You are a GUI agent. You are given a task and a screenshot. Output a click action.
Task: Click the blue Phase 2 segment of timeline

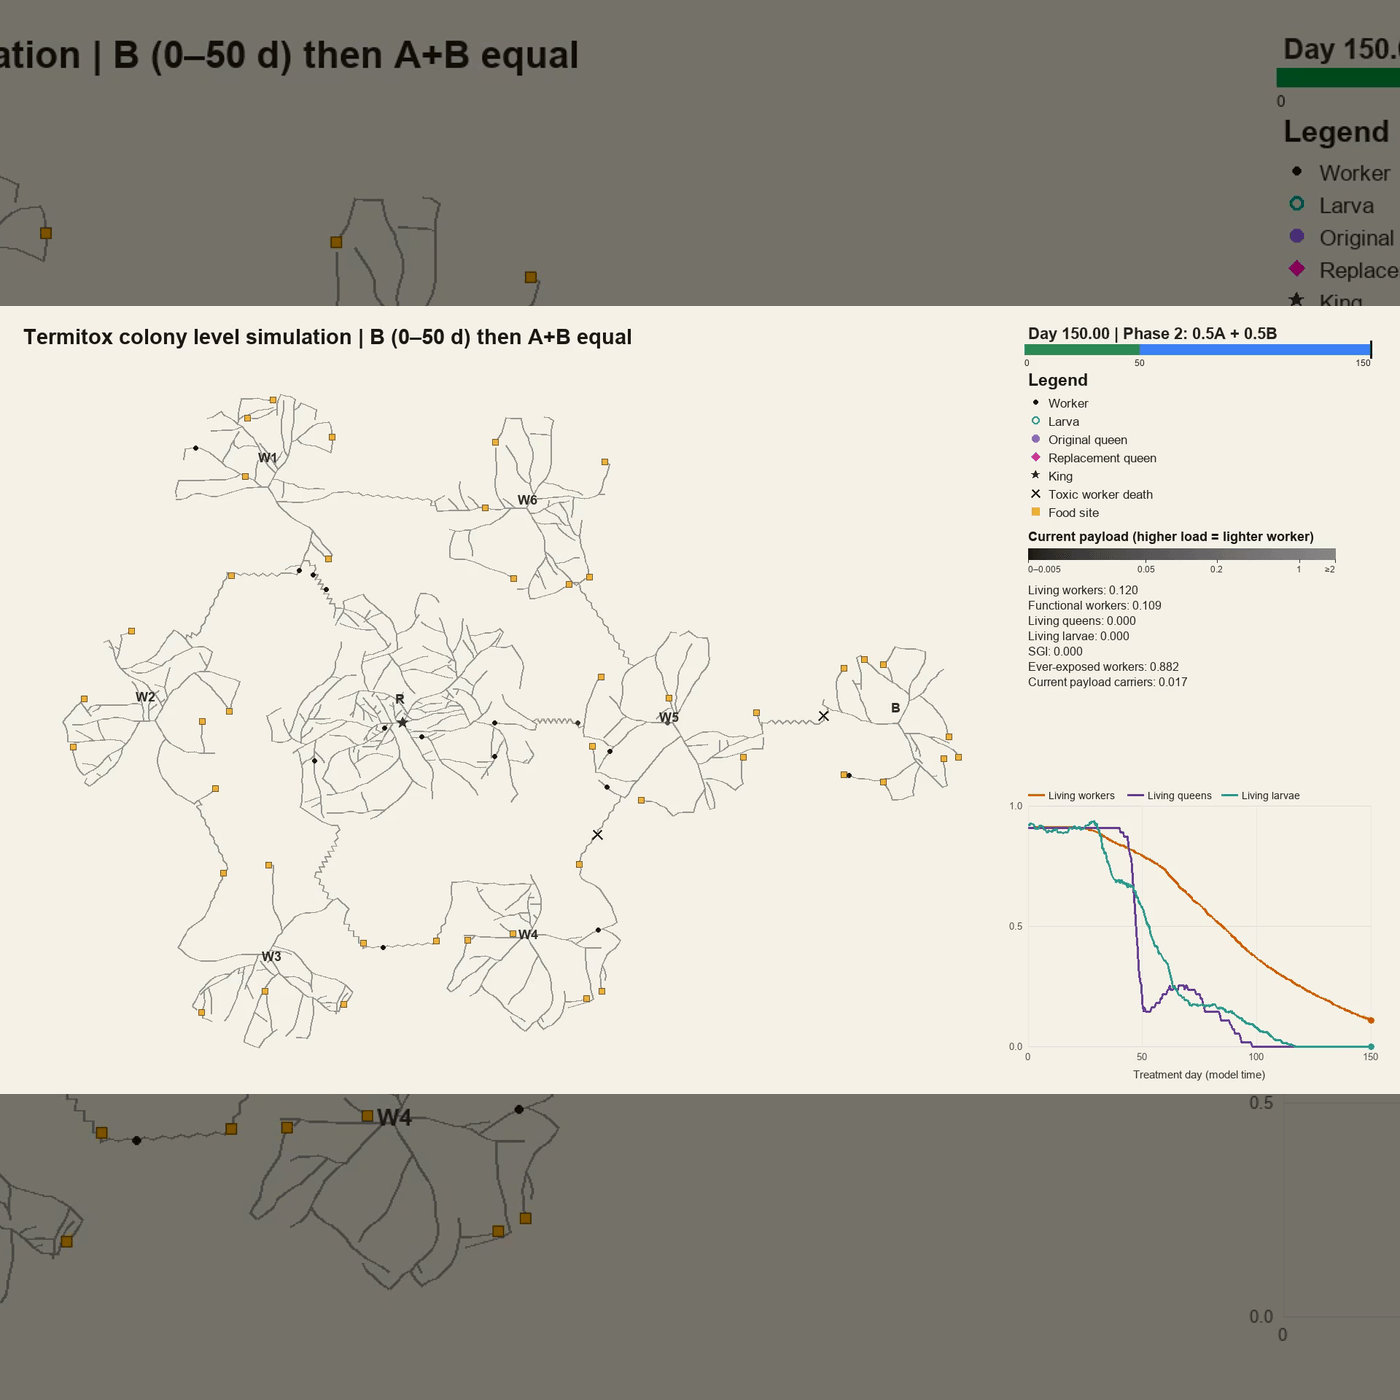[1255, 350]
